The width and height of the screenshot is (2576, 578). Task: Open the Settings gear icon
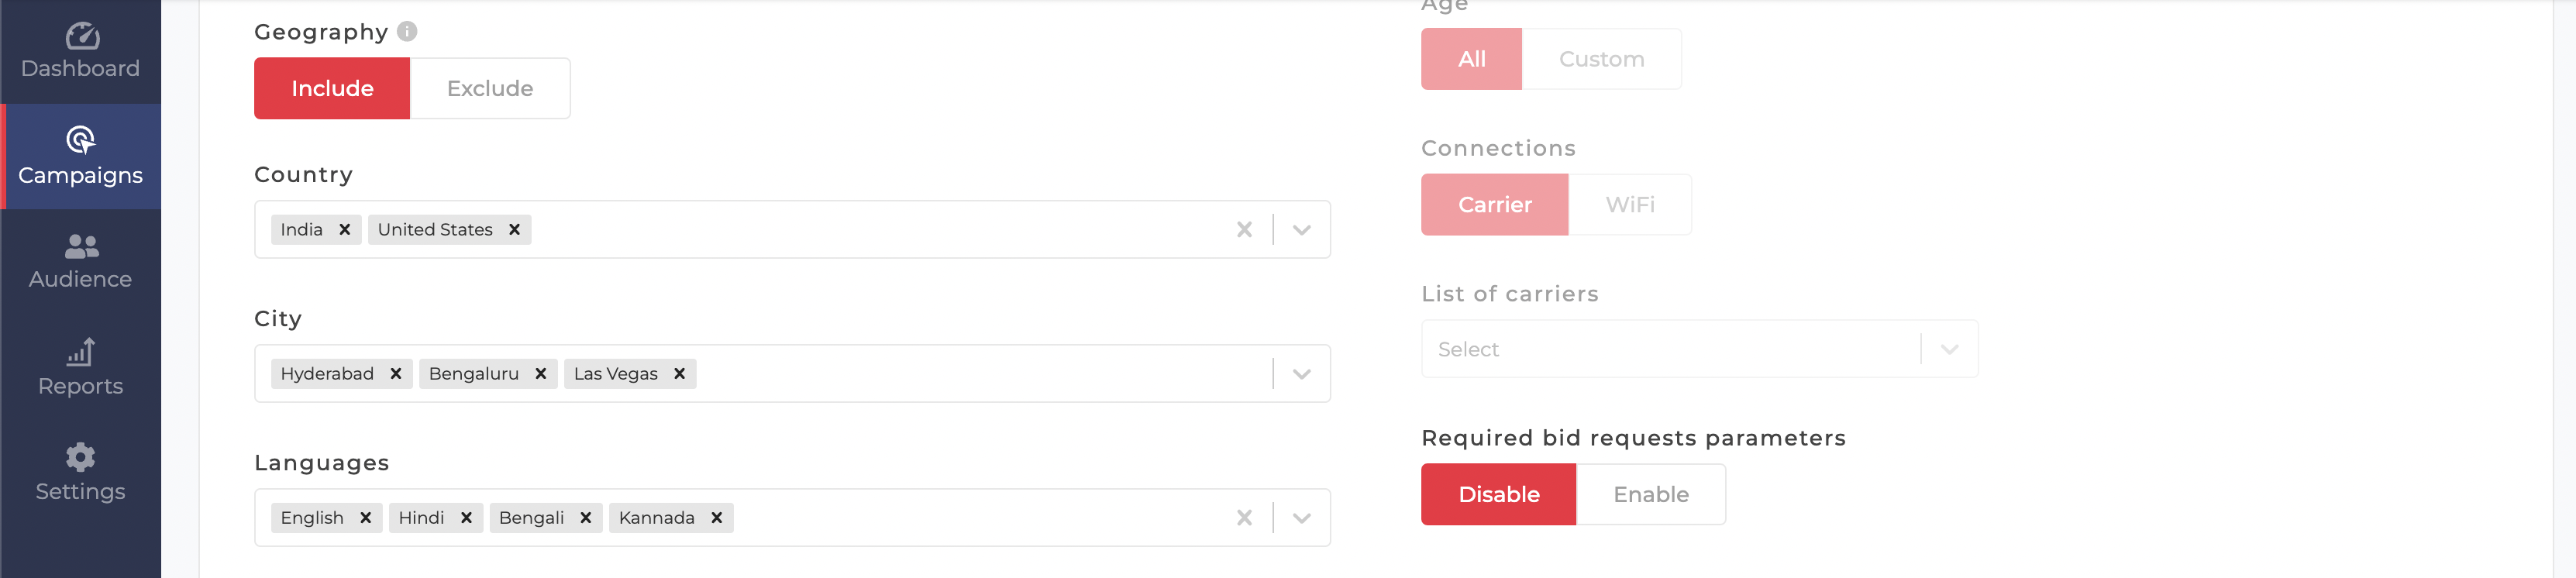[80, 457]
